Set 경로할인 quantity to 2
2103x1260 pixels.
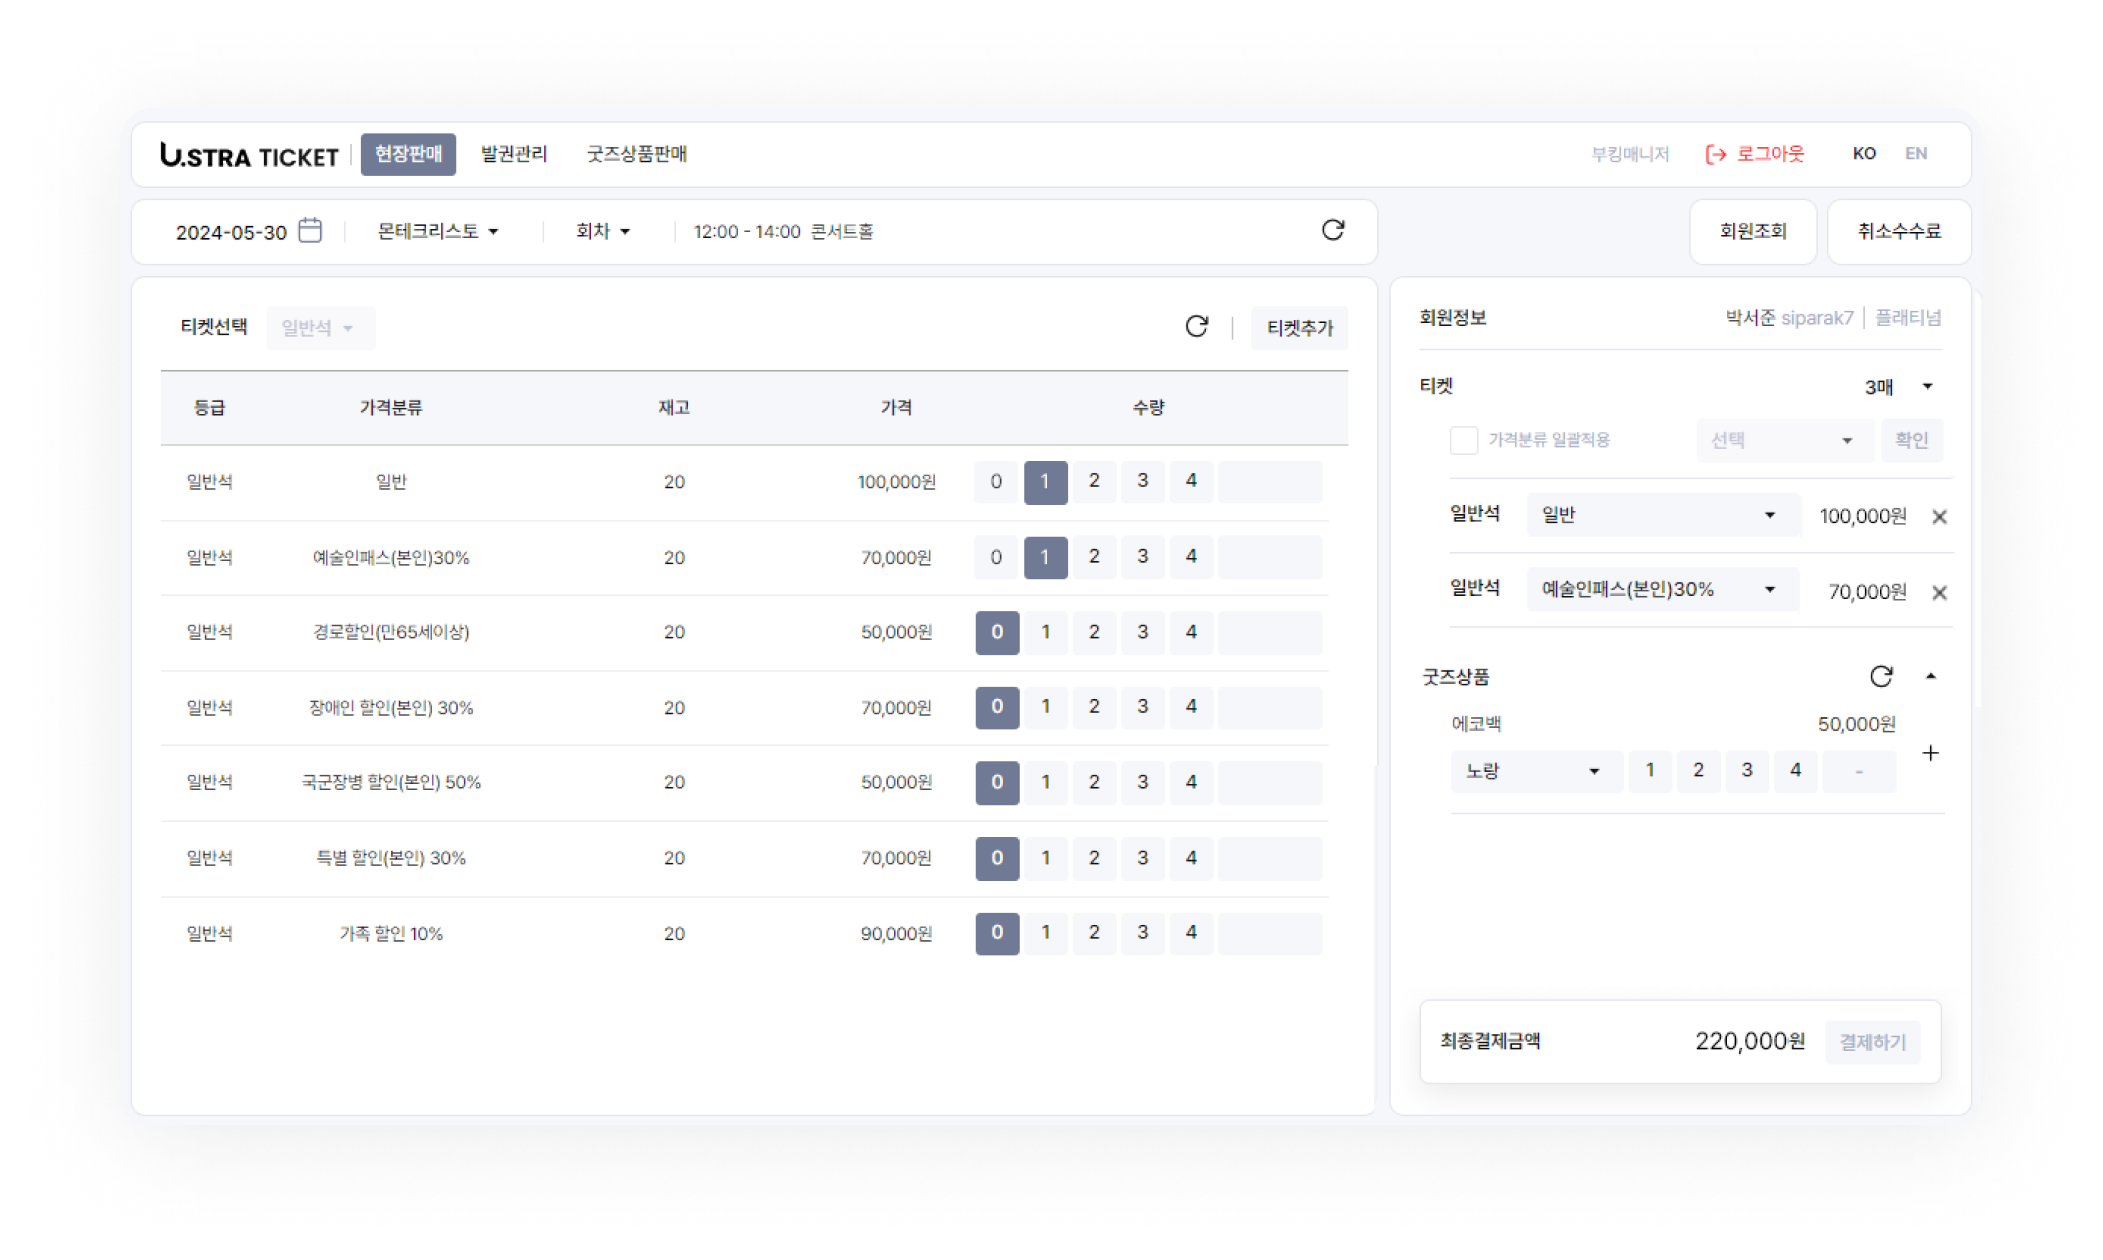[1094, 632]
